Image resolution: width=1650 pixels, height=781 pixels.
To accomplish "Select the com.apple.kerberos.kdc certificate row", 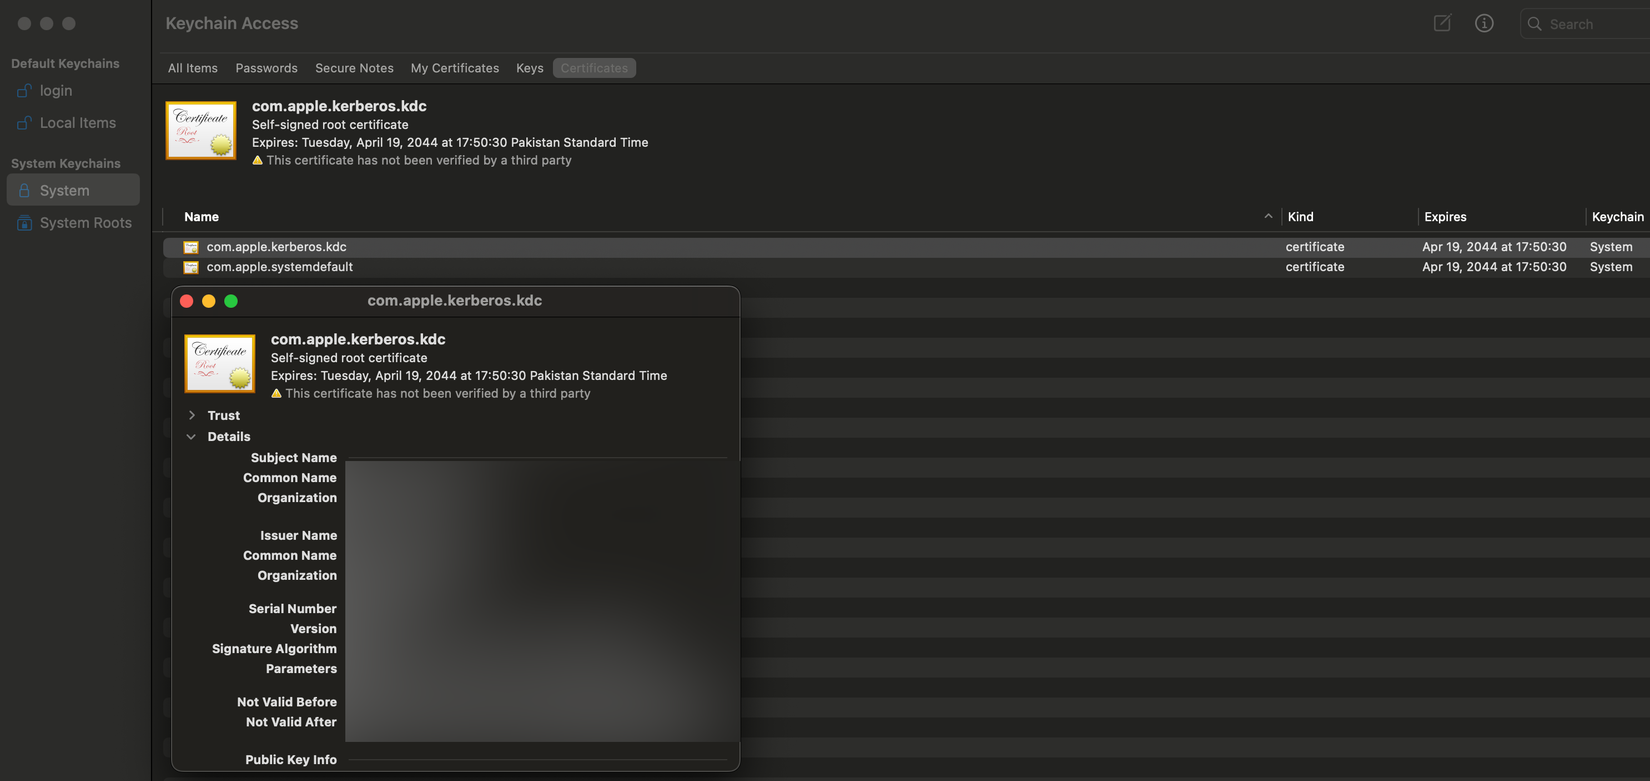I will pyautogui.click(x=906, y=247).
